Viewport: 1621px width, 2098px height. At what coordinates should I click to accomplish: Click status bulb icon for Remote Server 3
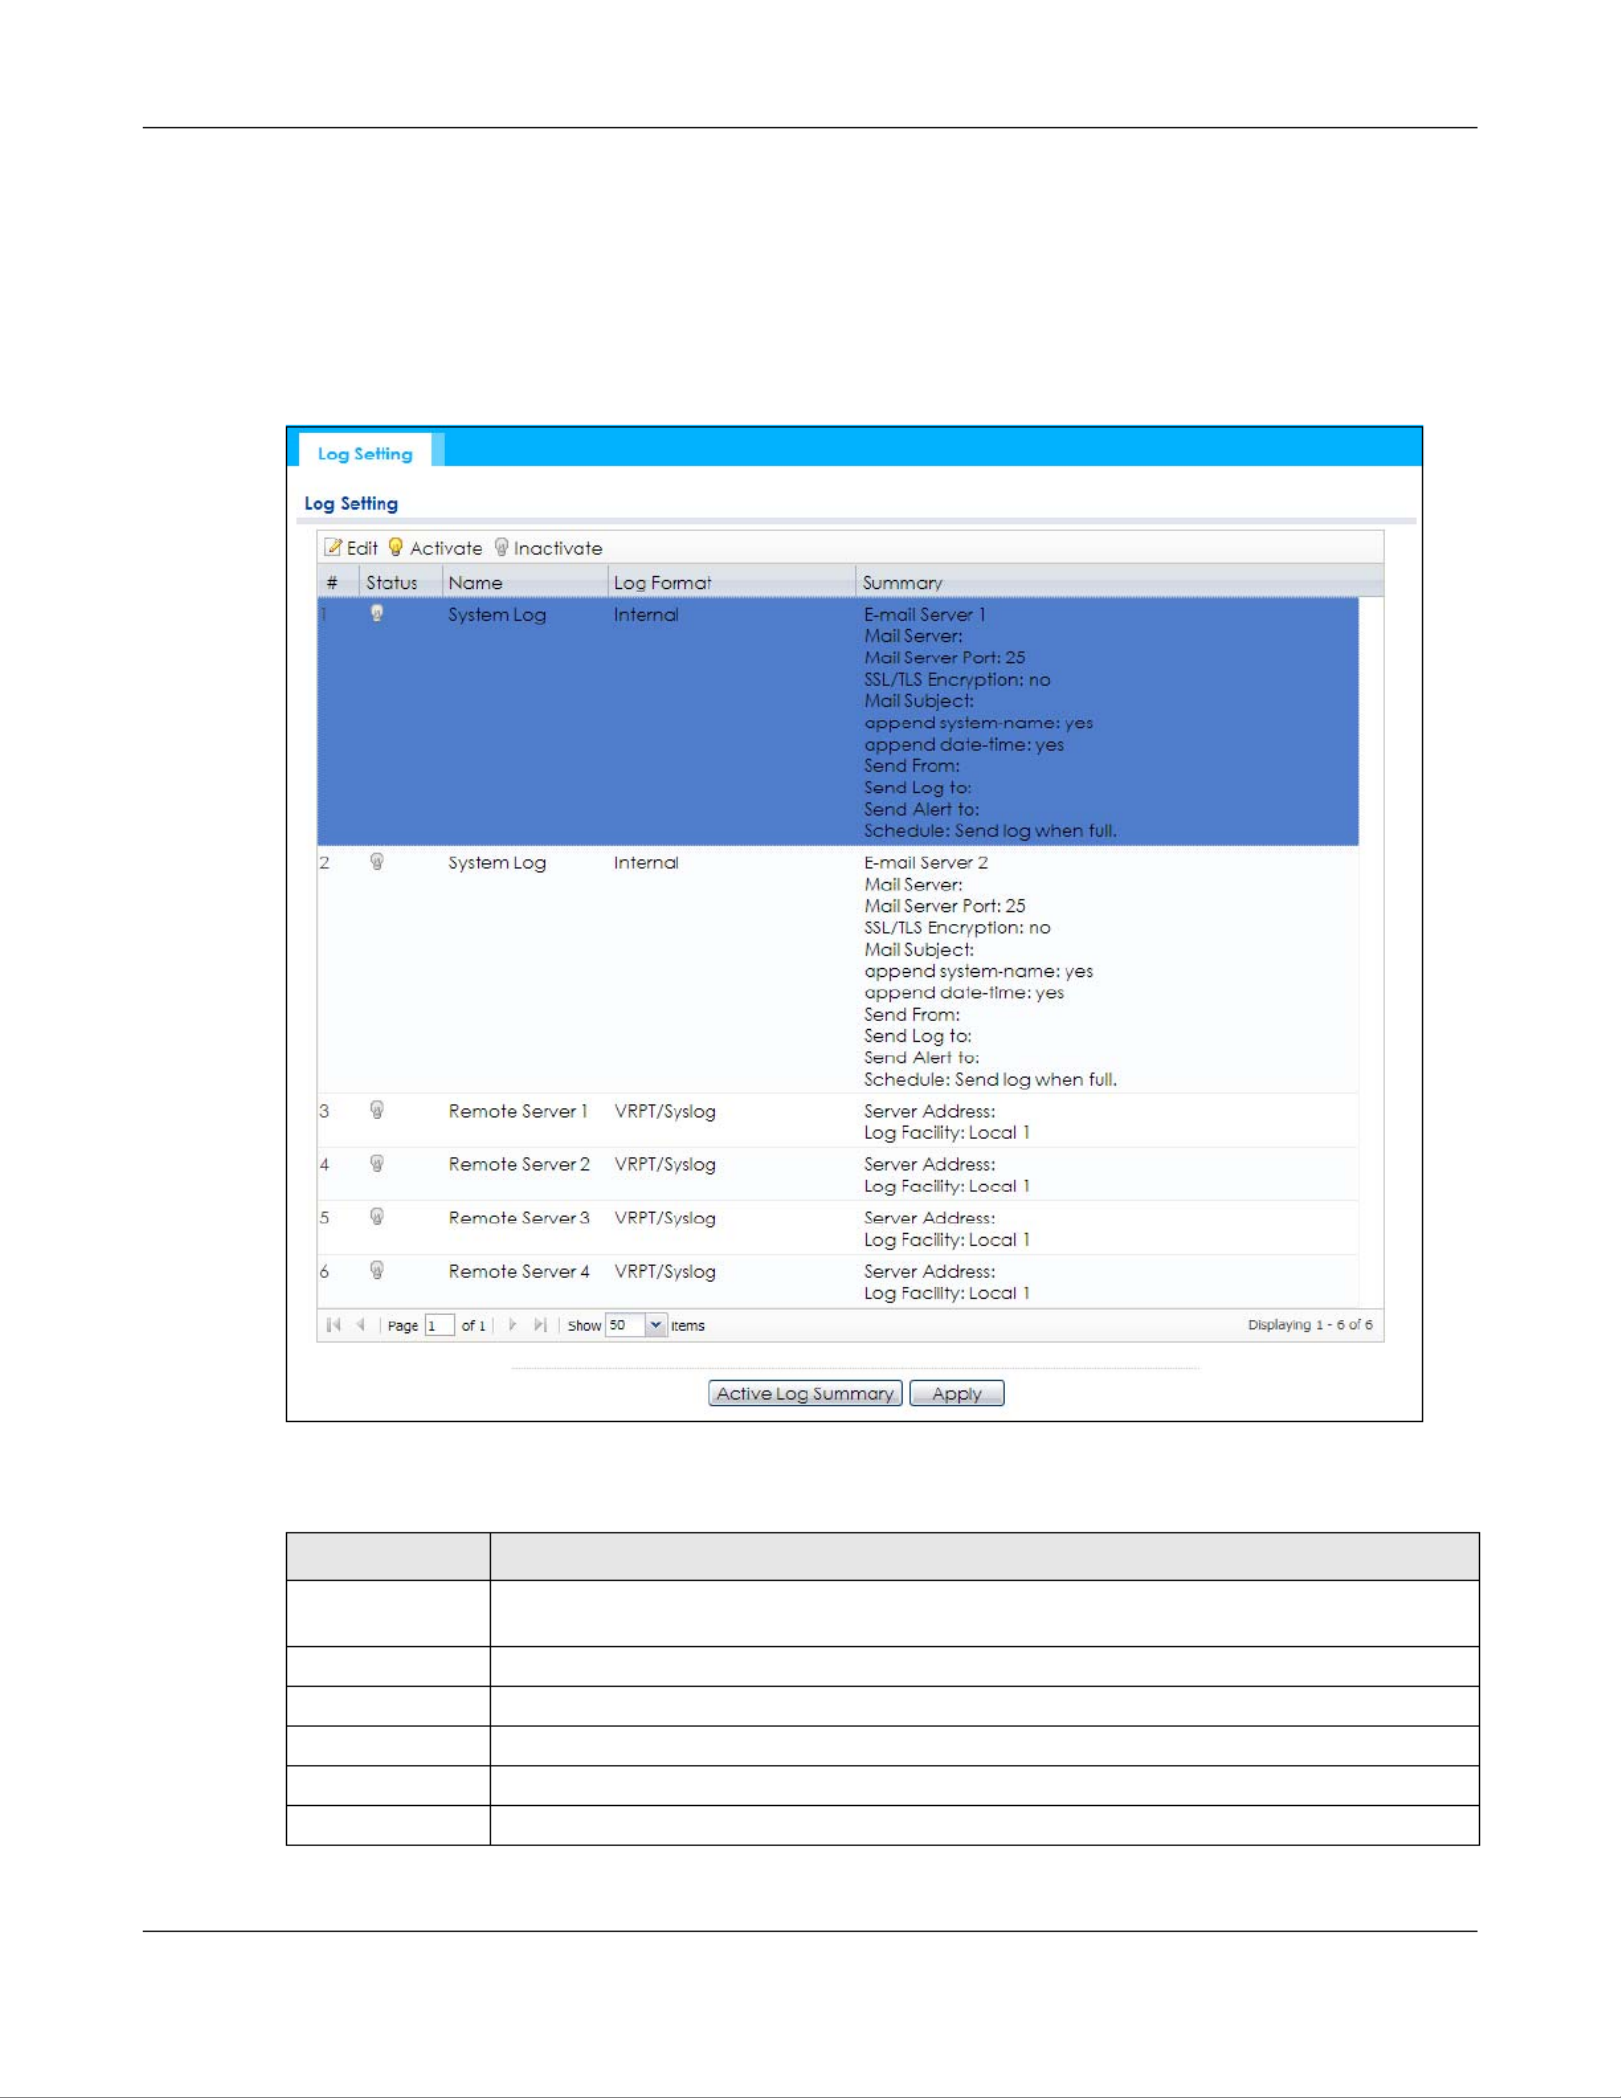tap(377, 1216)
